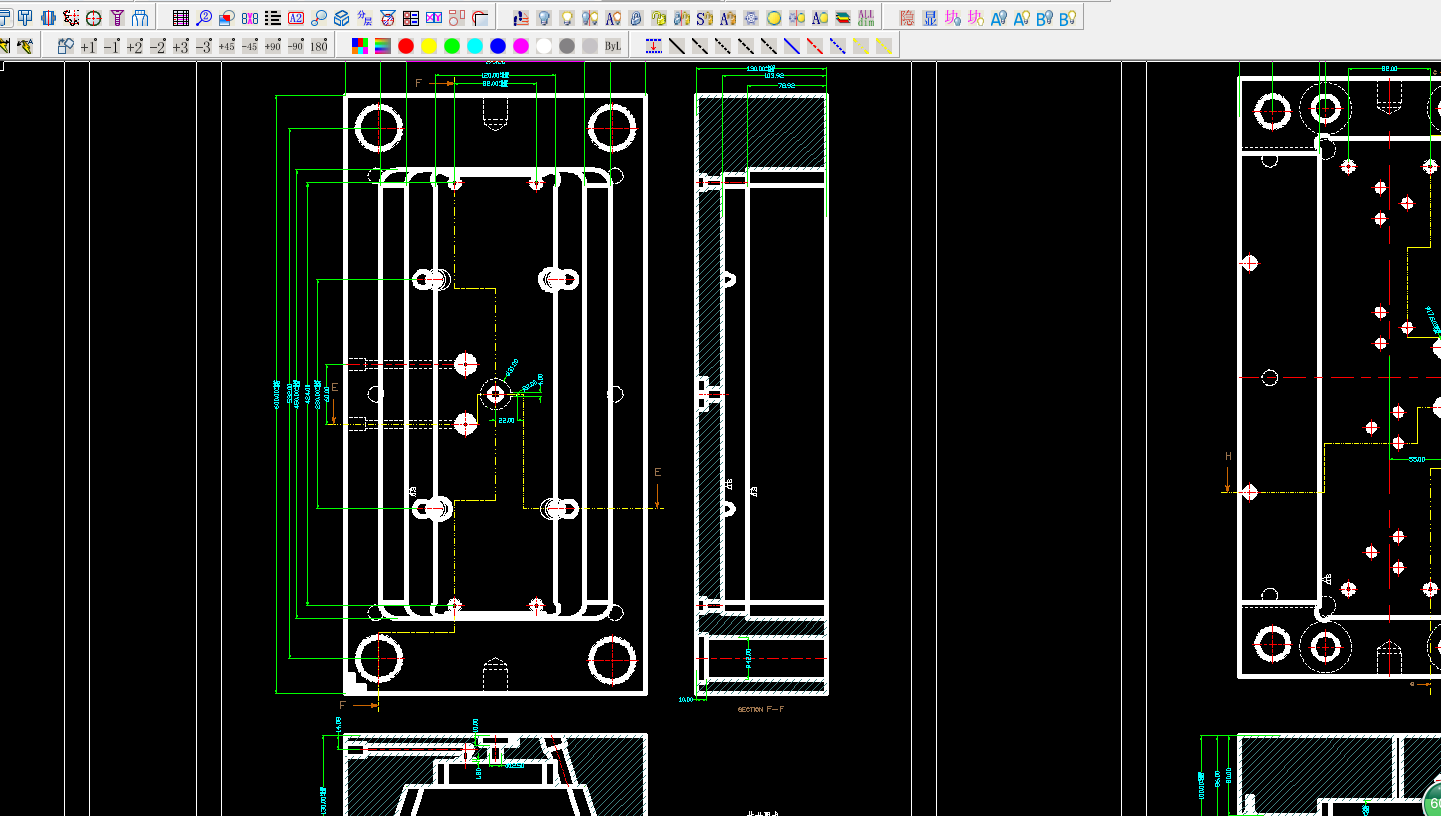Click the SECTION F-F label
The image size is (1441, 816).
761,709
